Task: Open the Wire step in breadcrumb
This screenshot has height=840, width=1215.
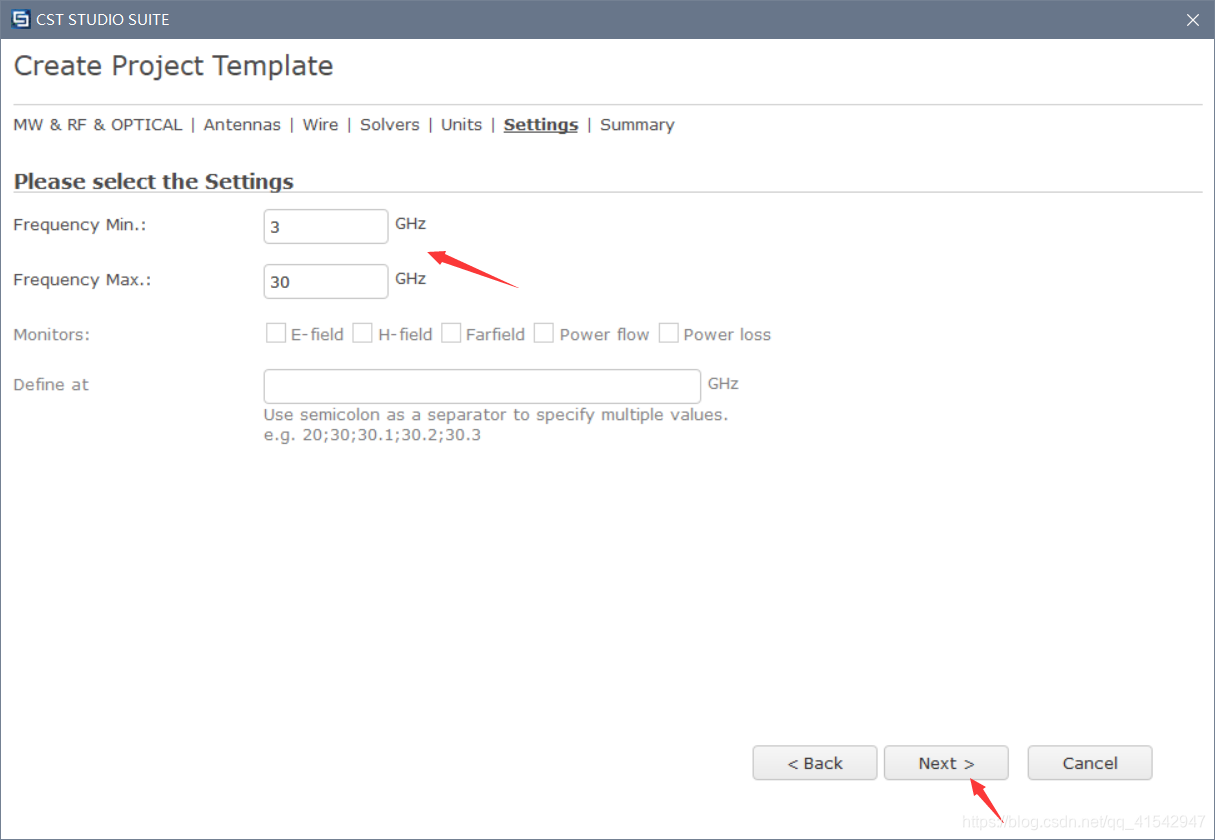Action: click(x=320, y=125)
